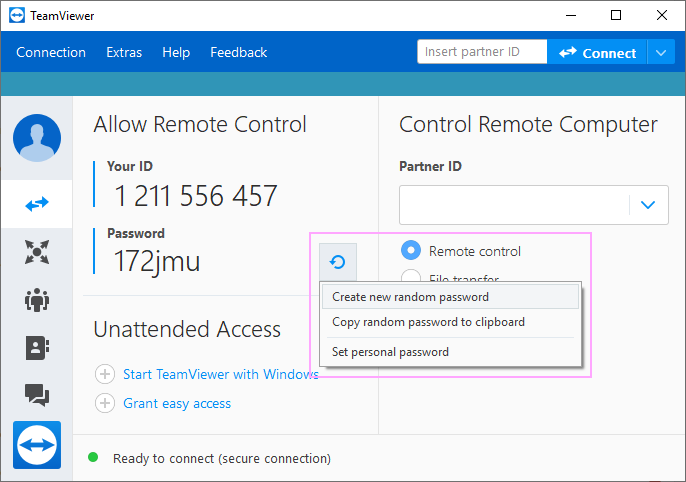Choose Copy random password to clipboard
This screenshot has width=686, height=482.
[451, 322]
